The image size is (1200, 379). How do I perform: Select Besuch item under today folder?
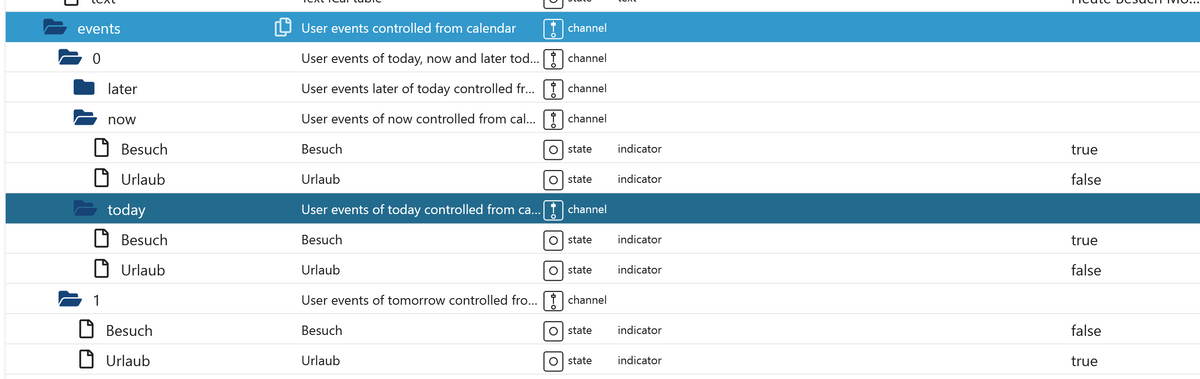click(x=144, y=240)
